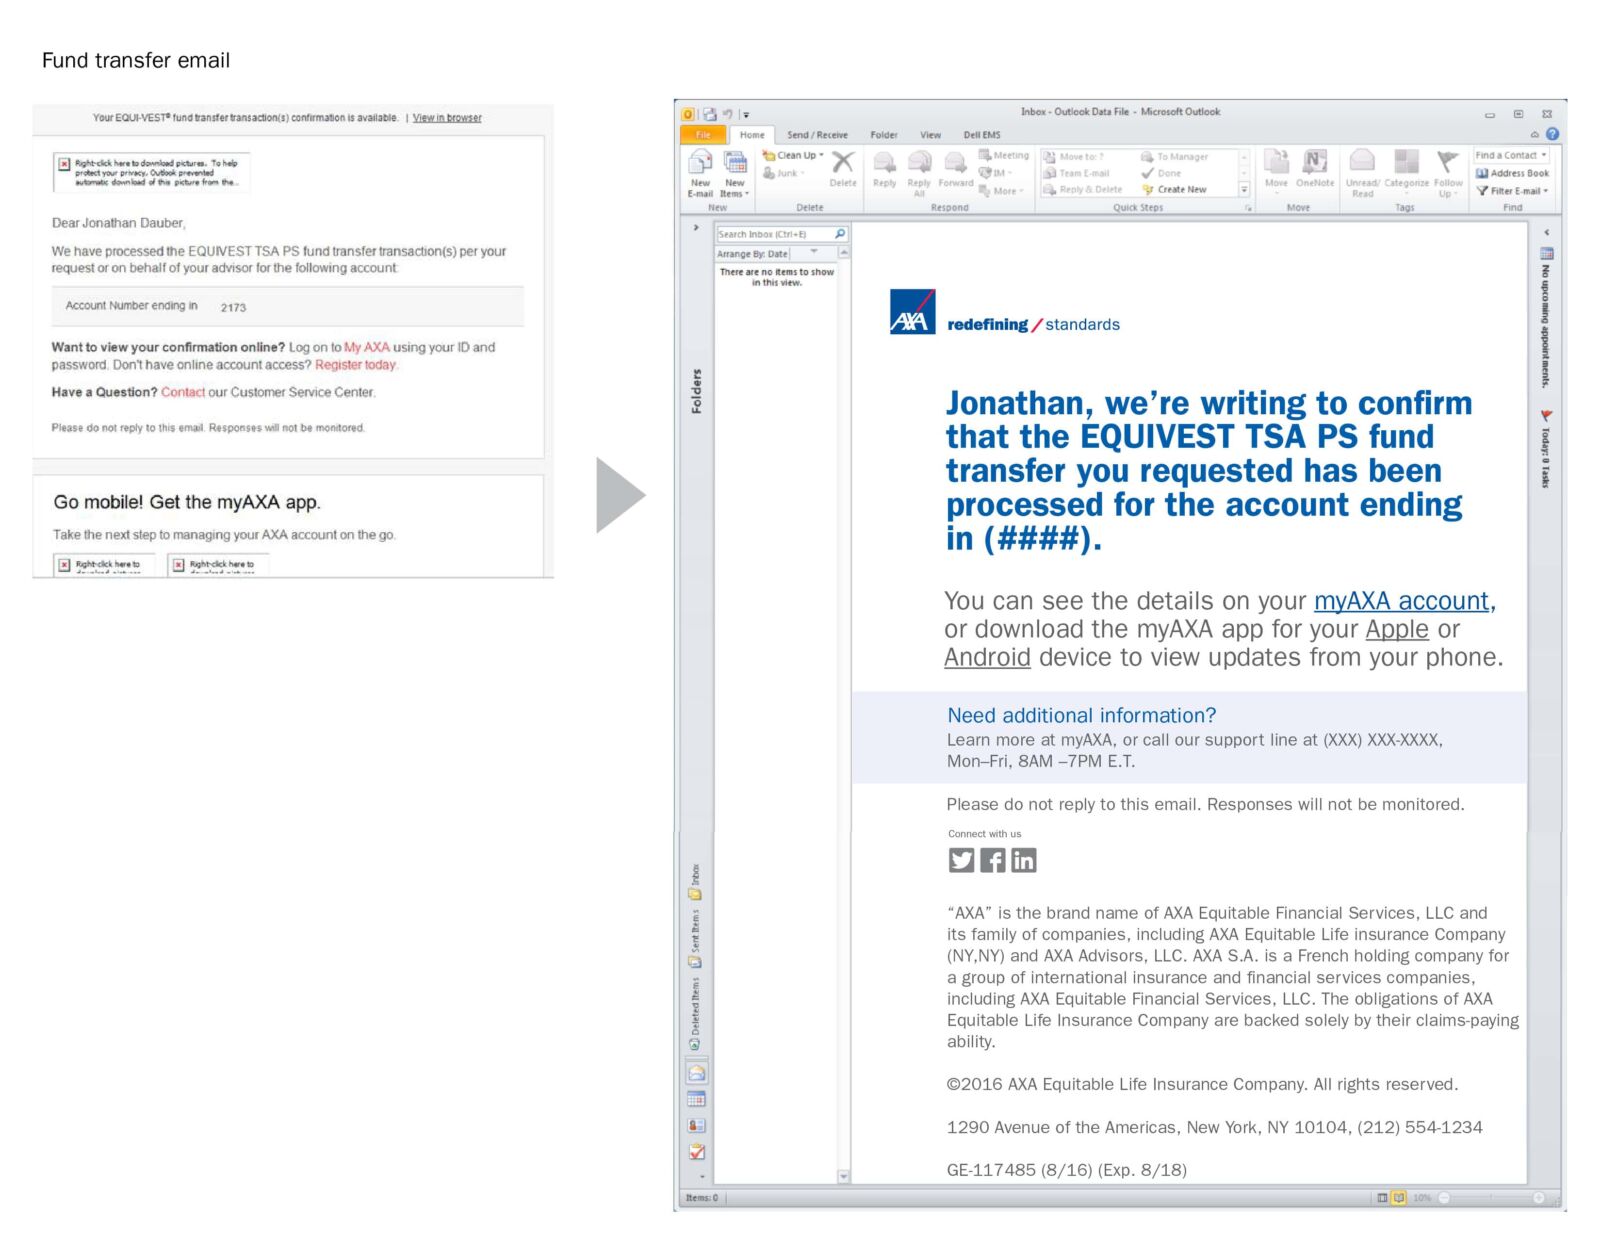Expand the collapsed Folders pane
This screenshot has height=1237, width=1601.
696,228
